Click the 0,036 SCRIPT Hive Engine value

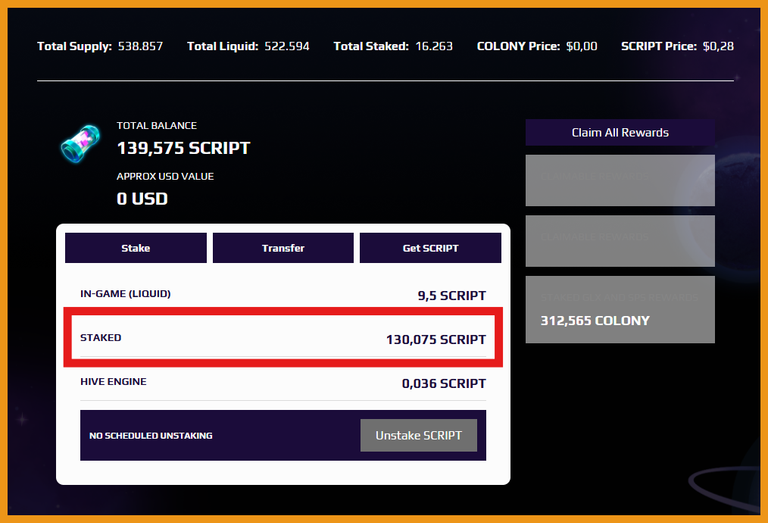pos(444,383)
